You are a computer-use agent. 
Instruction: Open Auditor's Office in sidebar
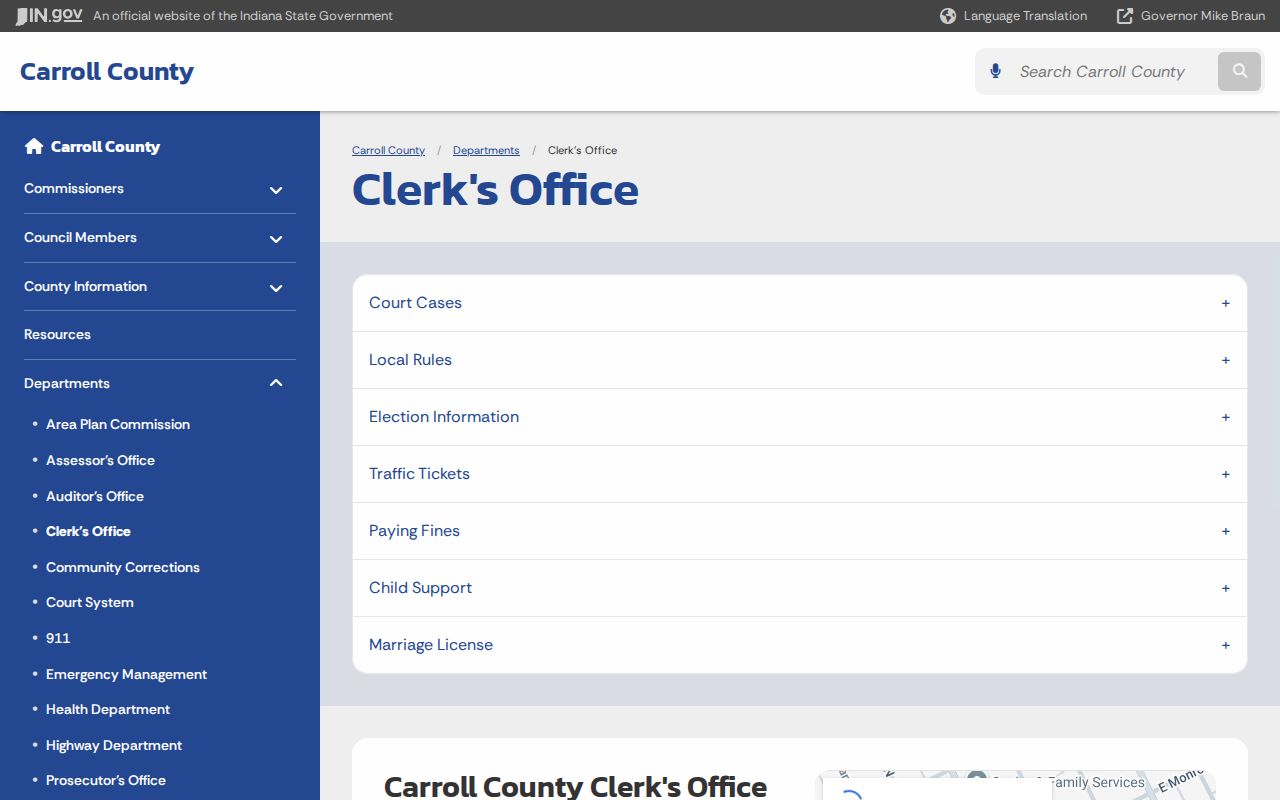tap(95, 496)
